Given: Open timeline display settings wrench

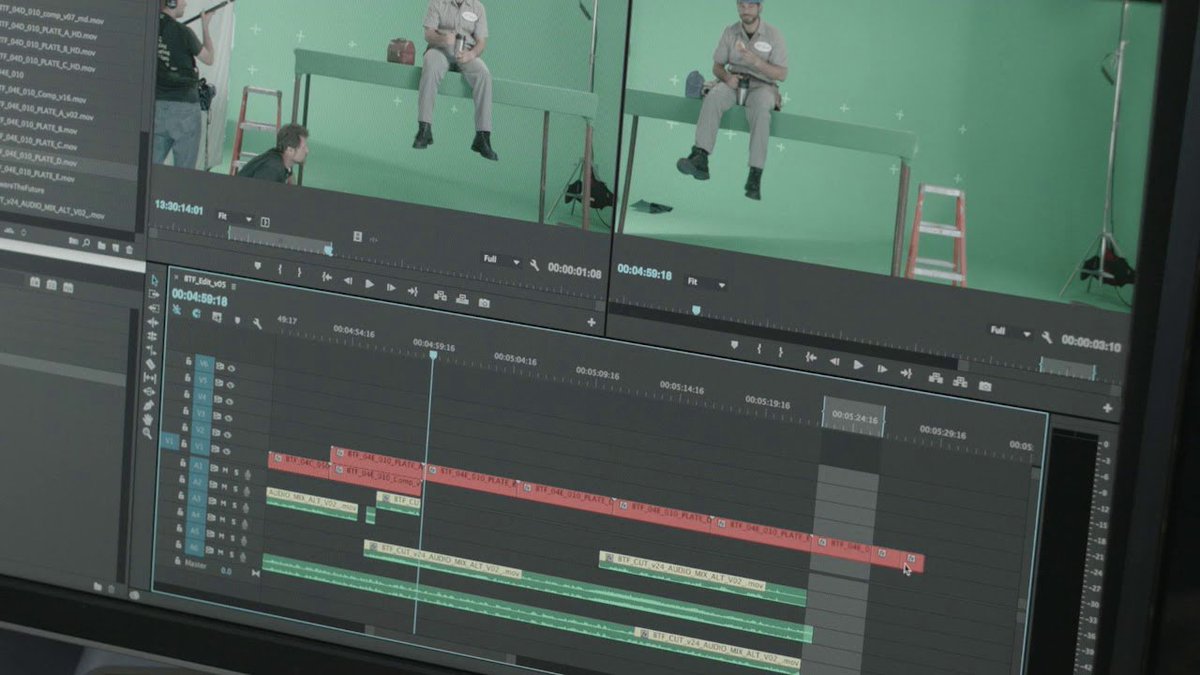Looking at the screenshot, I should 257,323.
